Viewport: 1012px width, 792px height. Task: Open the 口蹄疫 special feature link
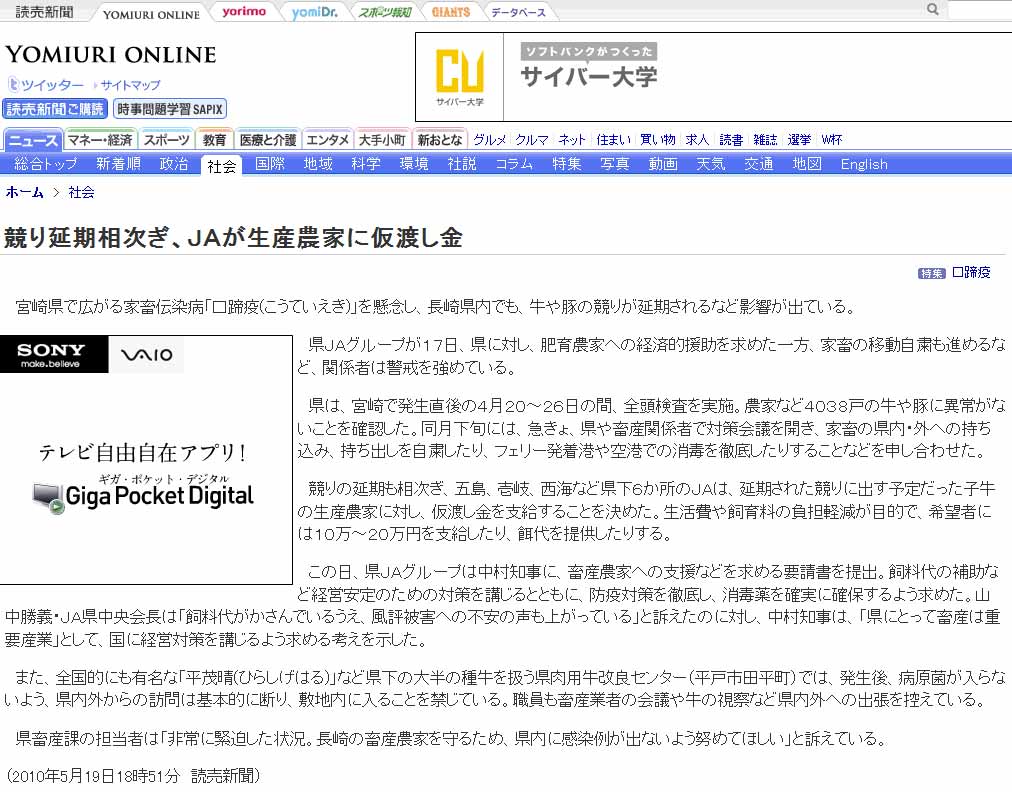971,272
